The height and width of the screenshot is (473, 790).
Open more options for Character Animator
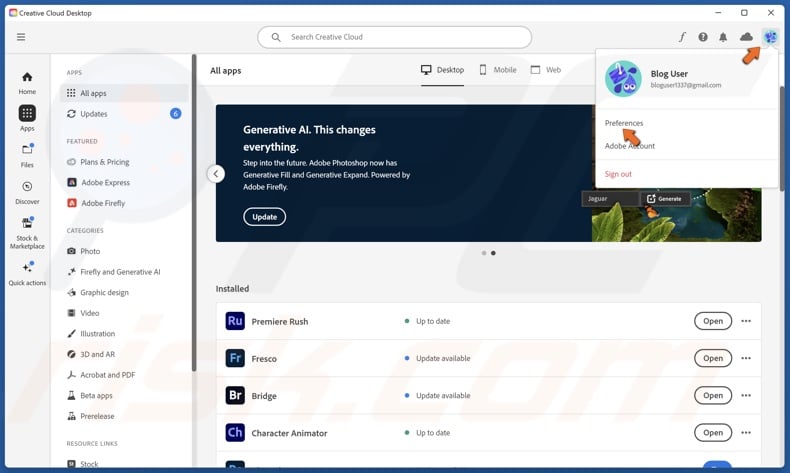746,433
